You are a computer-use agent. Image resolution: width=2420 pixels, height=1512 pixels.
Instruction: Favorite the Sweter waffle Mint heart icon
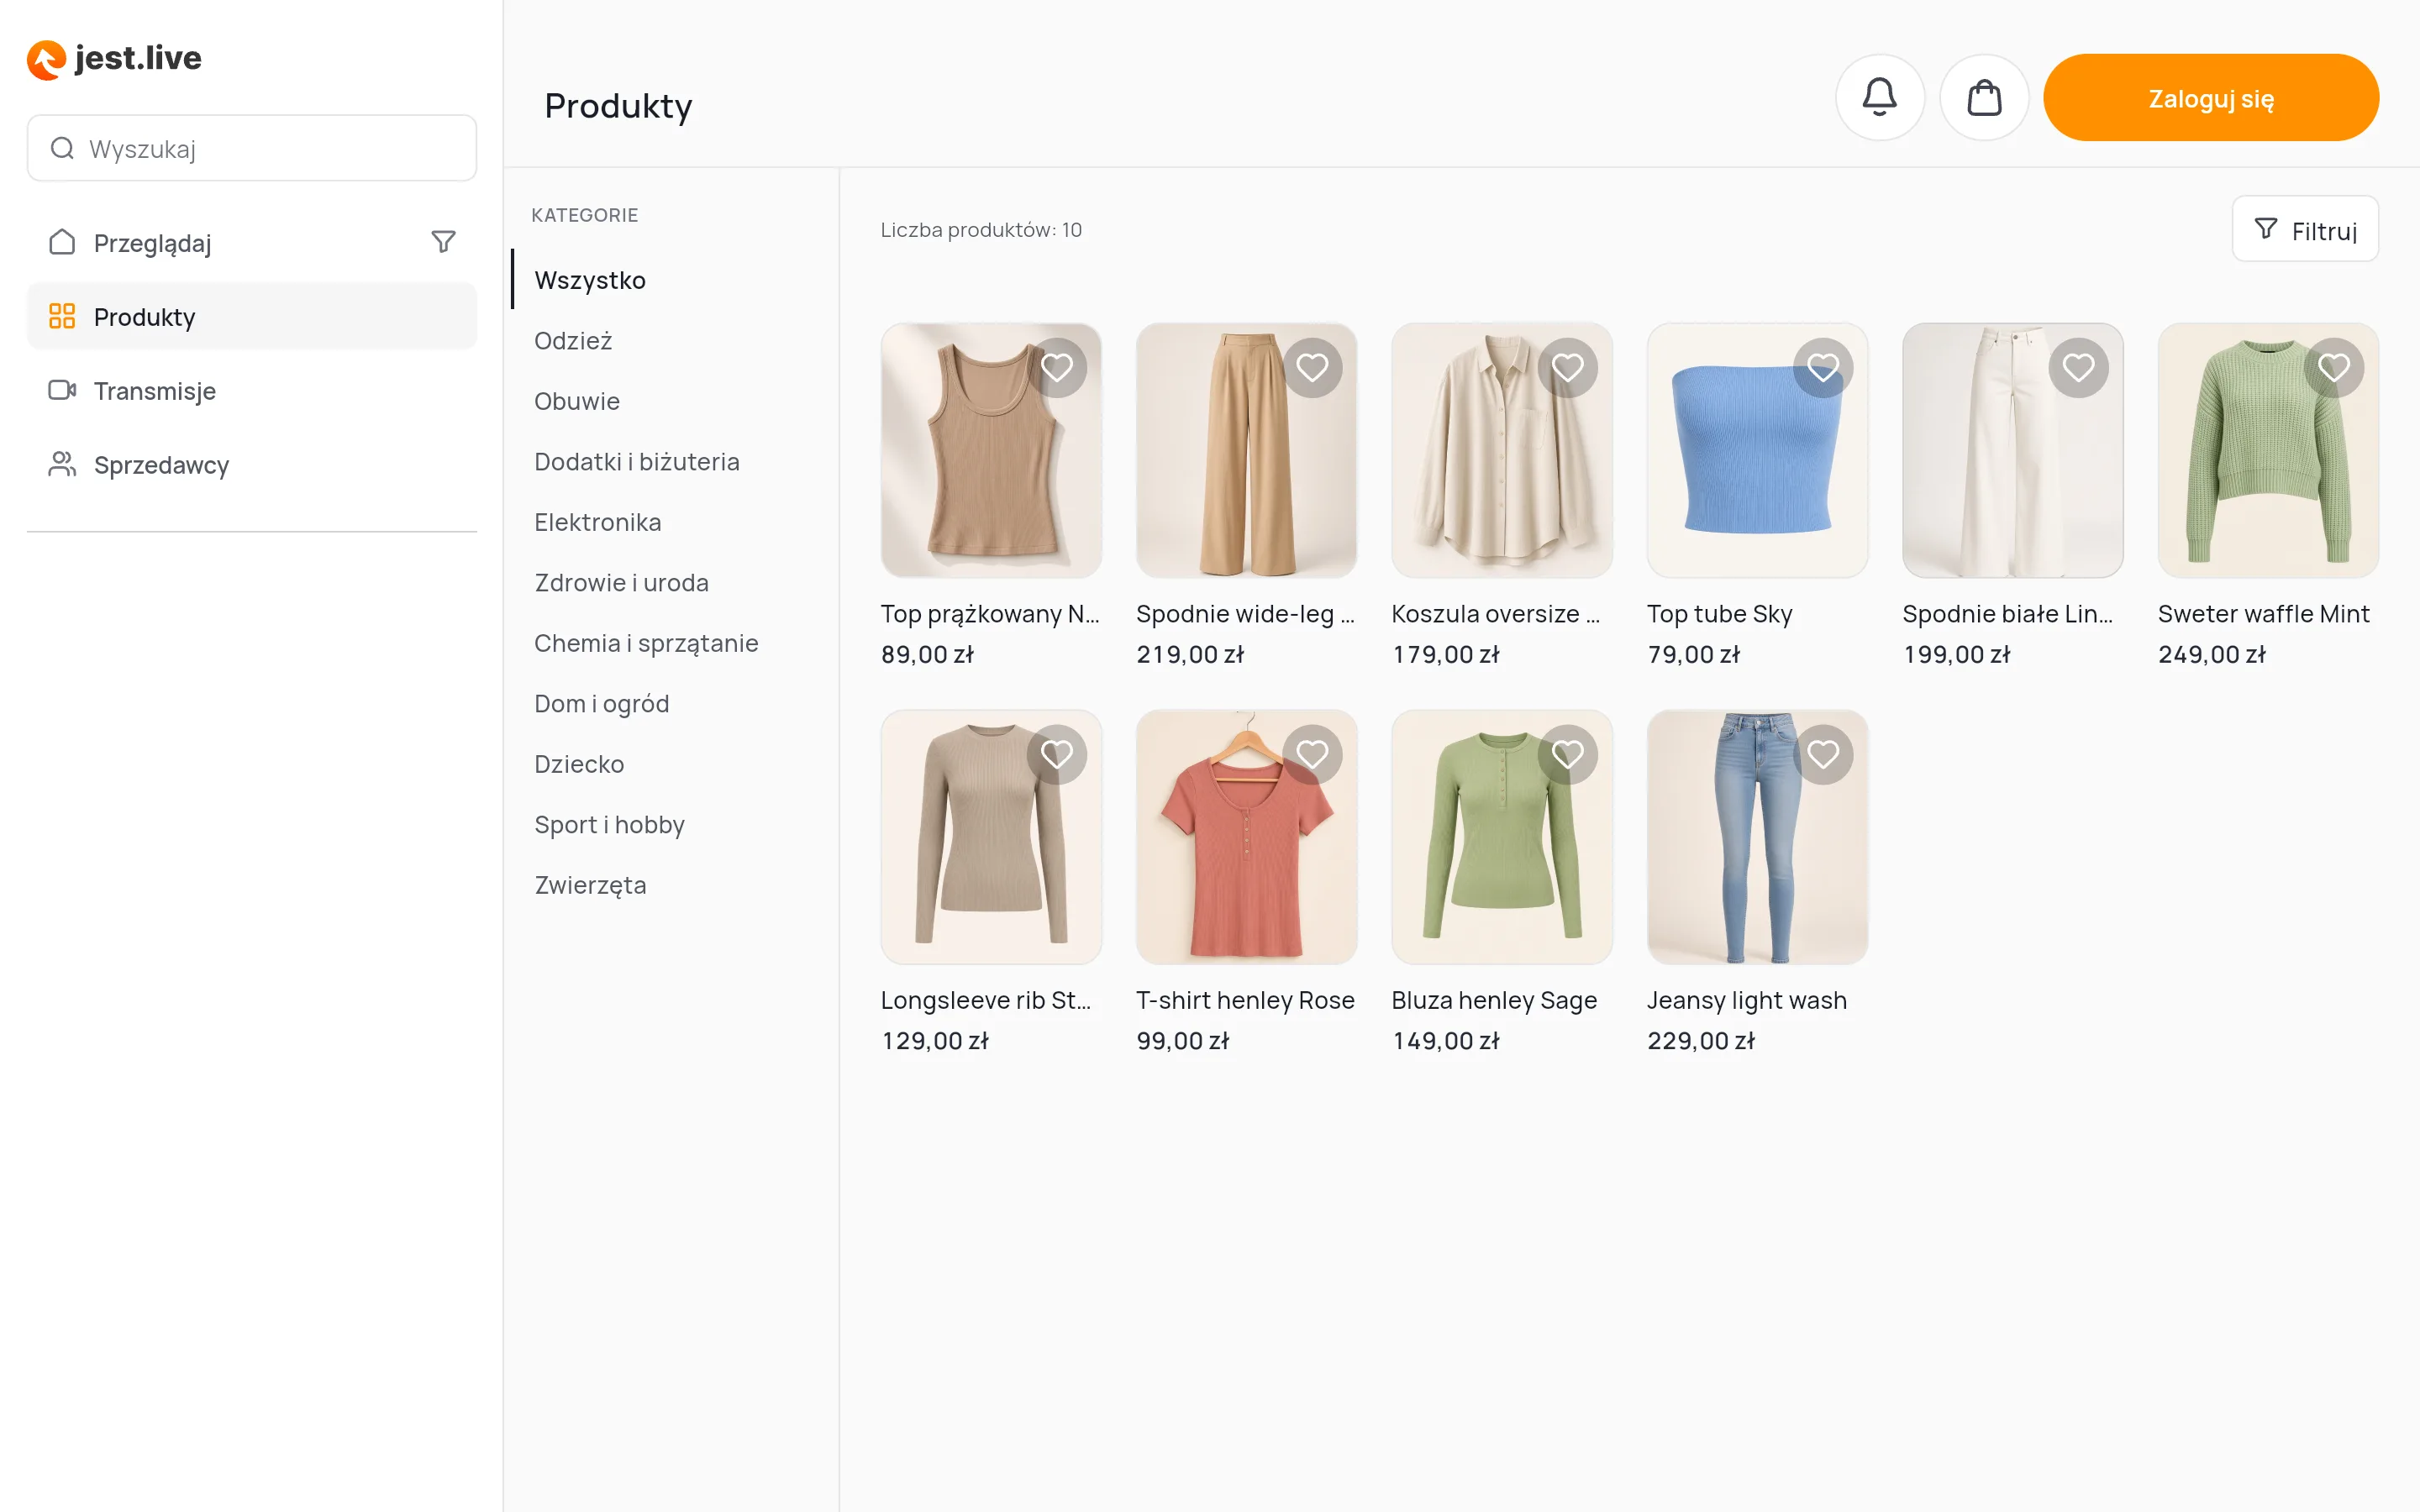pyautogui.click(x=2334, y=368)
